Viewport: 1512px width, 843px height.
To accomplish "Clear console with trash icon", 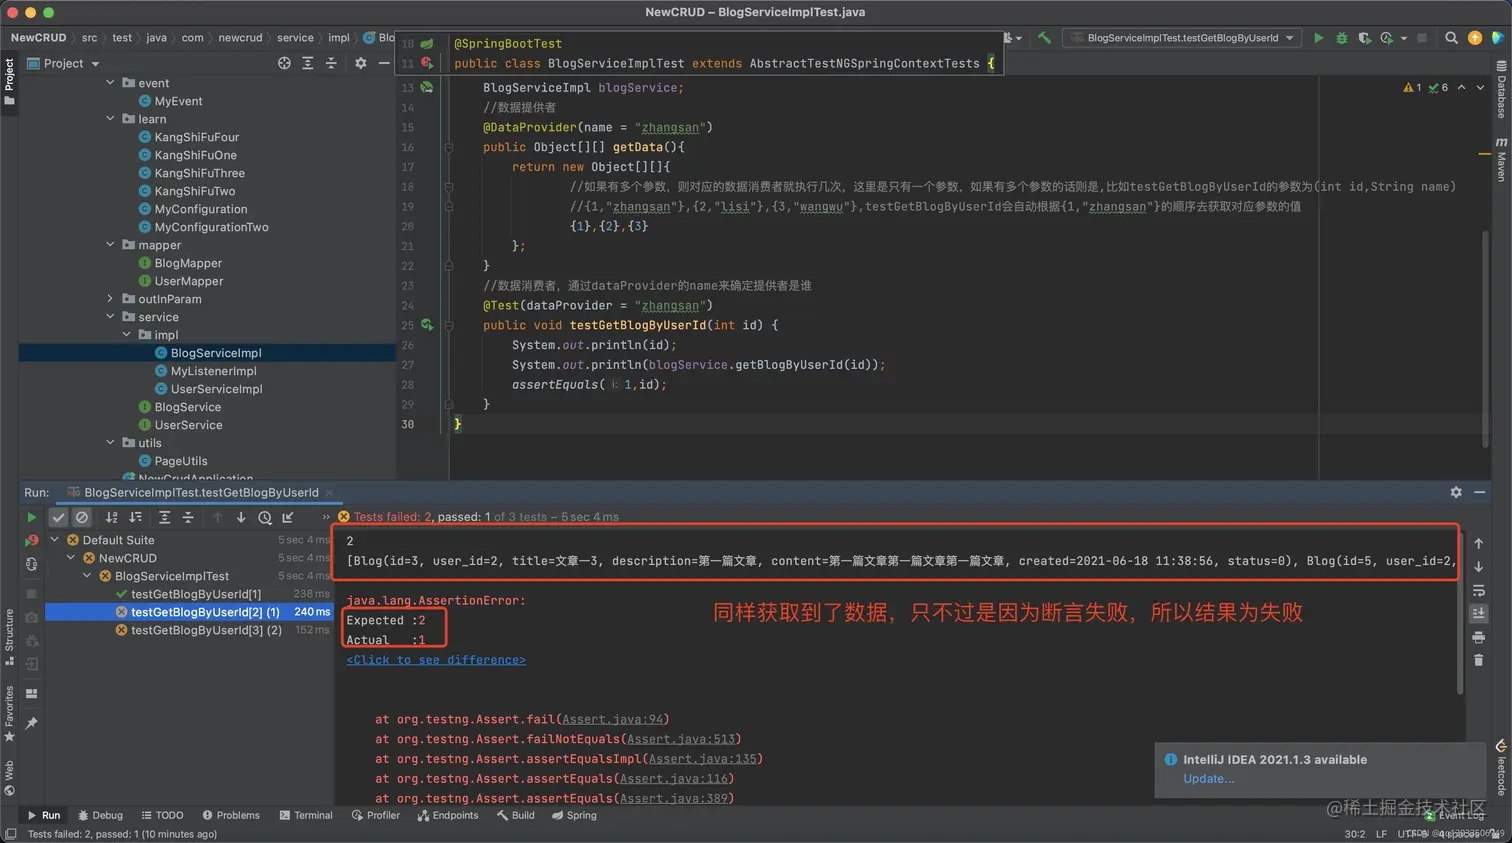I will (x=1479, y=660).
